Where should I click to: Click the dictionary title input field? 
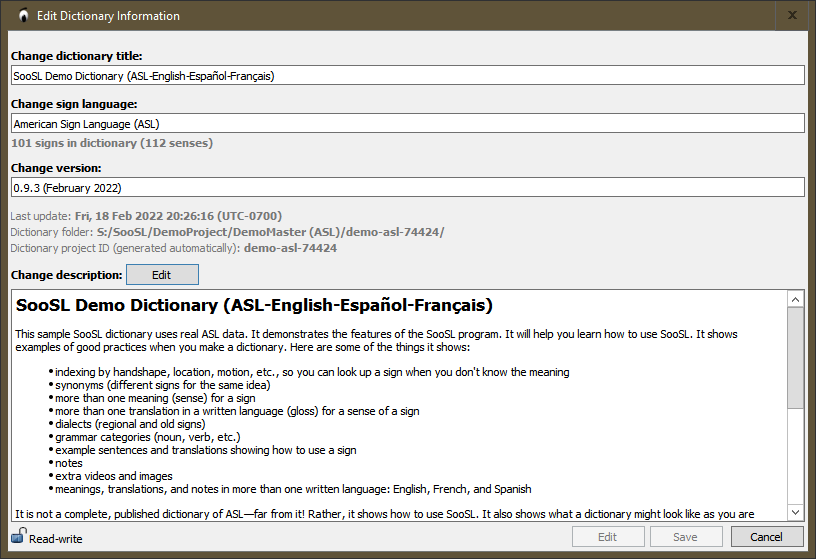[x=408, y=75]
